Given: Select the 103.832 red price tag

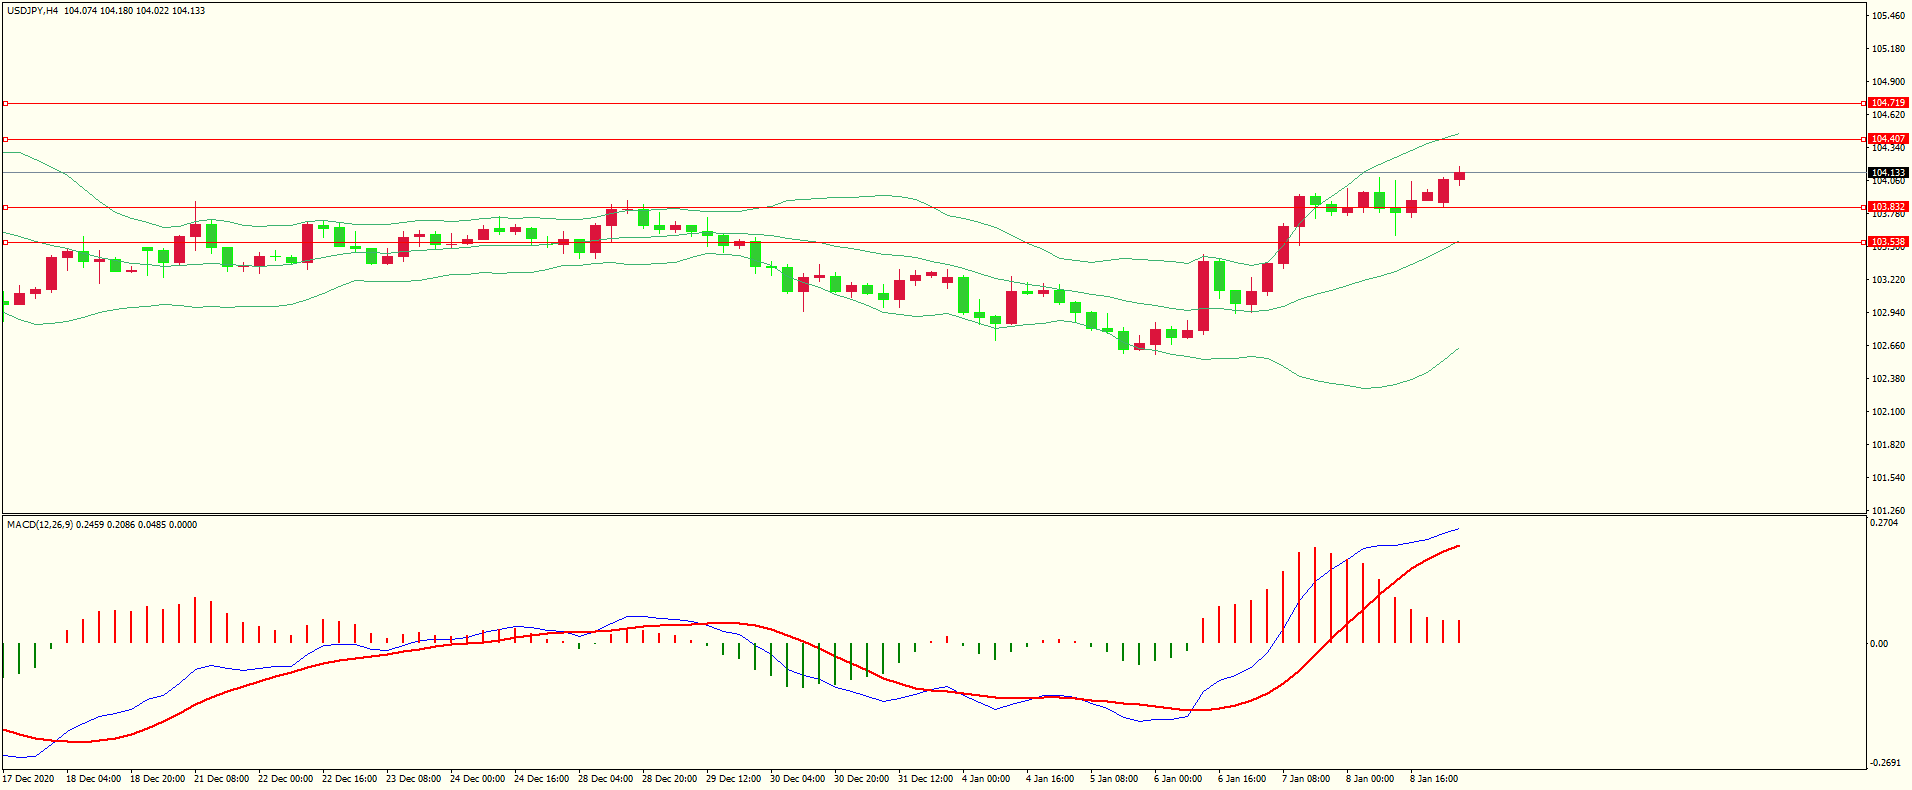Looking at the screenshot, I should [x=1888, y=207].
